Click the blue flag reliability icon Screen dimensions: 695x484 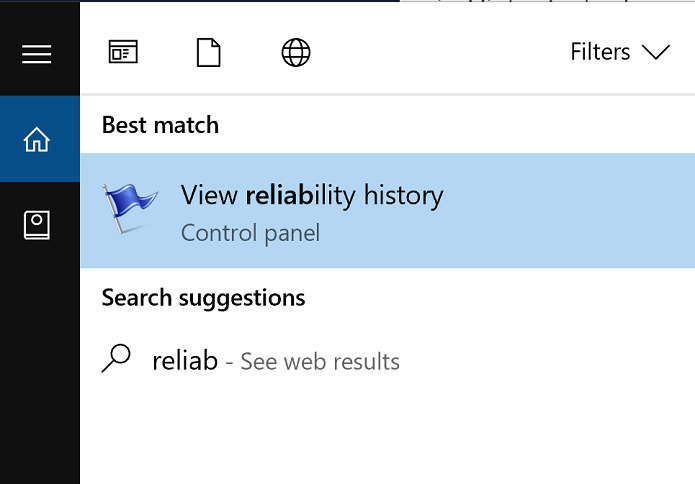tap(130, 209)
